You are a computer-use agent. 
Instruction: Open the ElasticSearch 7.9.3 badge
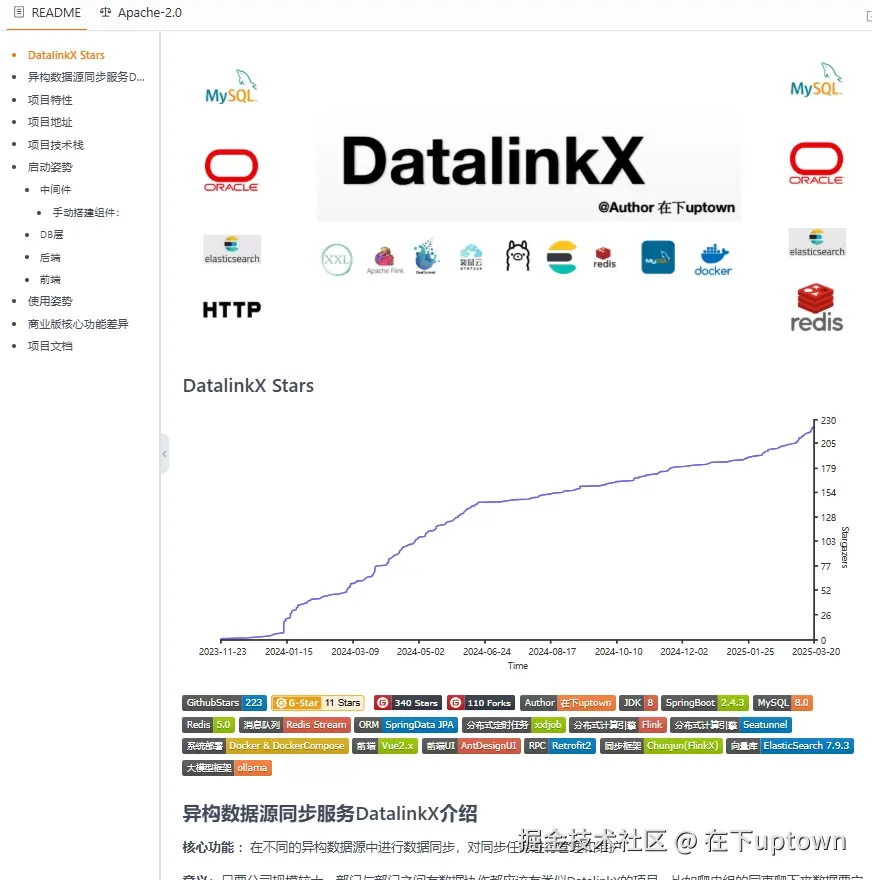coord(790,746)
